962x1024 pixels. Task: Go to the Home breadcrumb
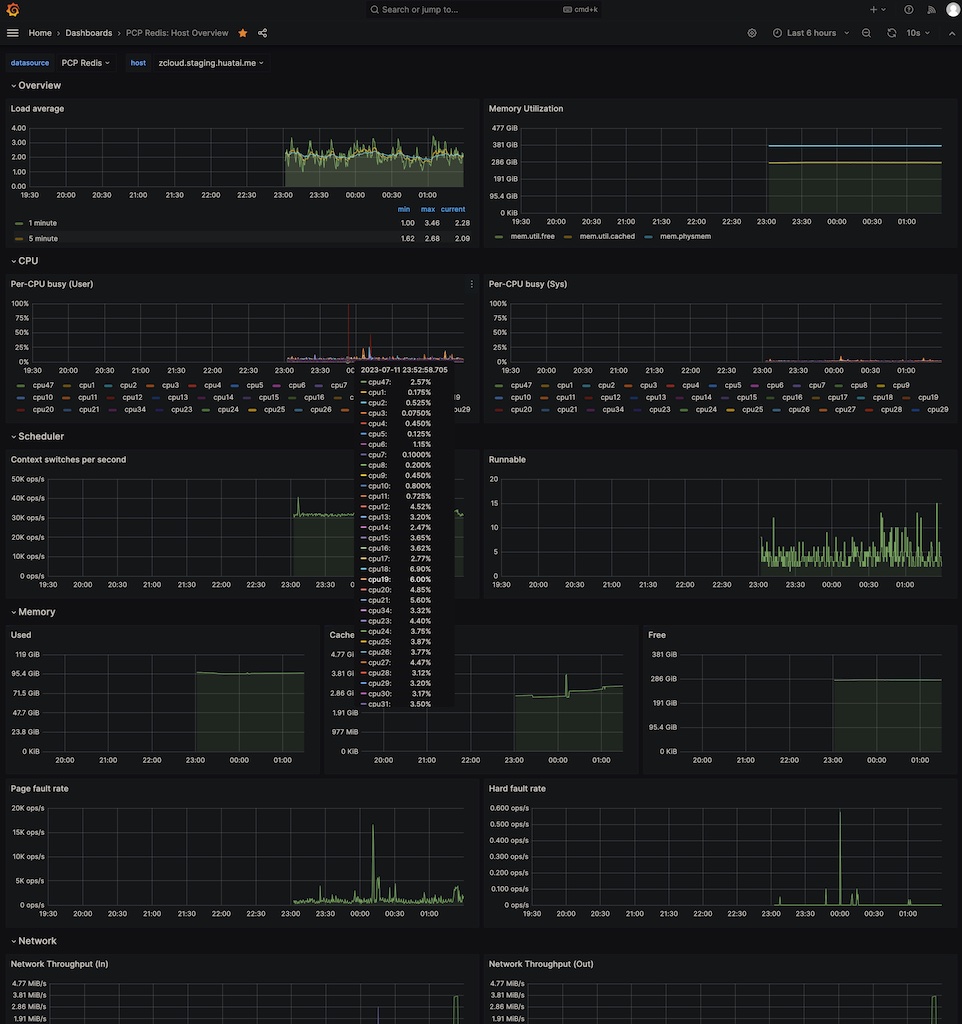40,33
